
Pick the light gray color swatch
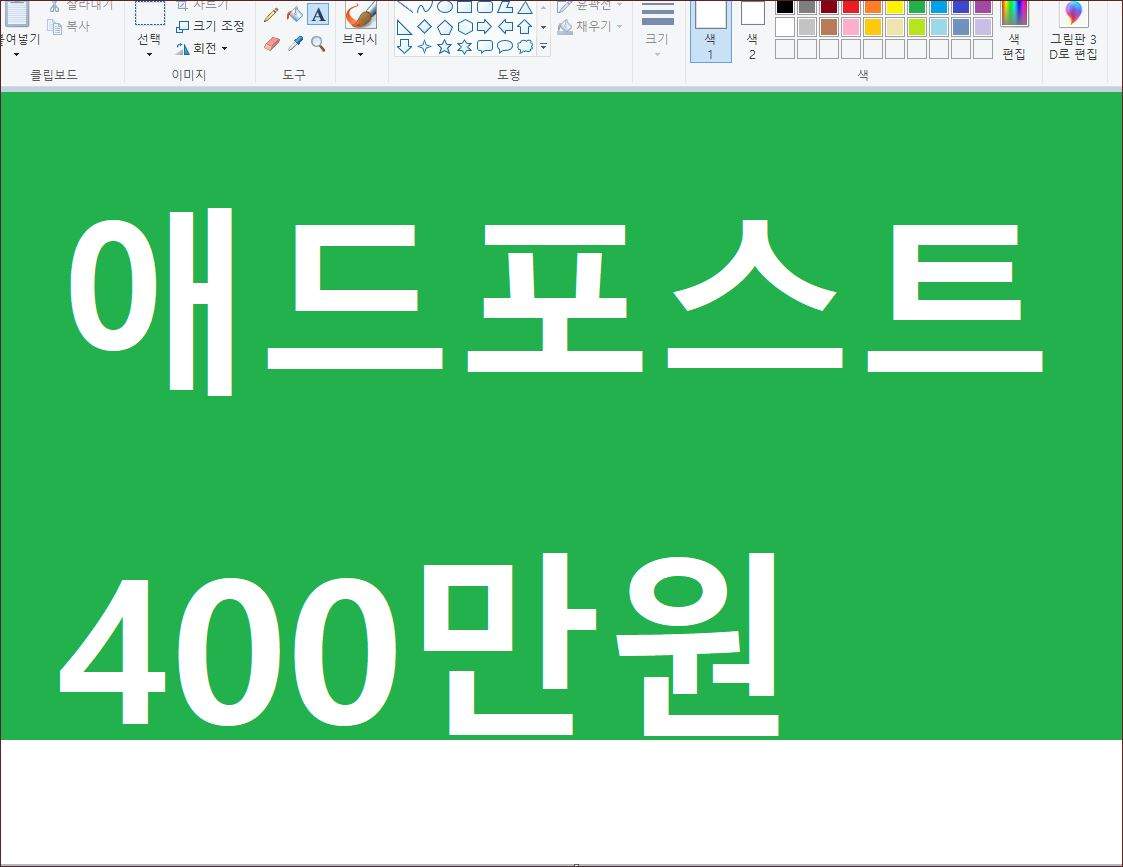(807, 27)
